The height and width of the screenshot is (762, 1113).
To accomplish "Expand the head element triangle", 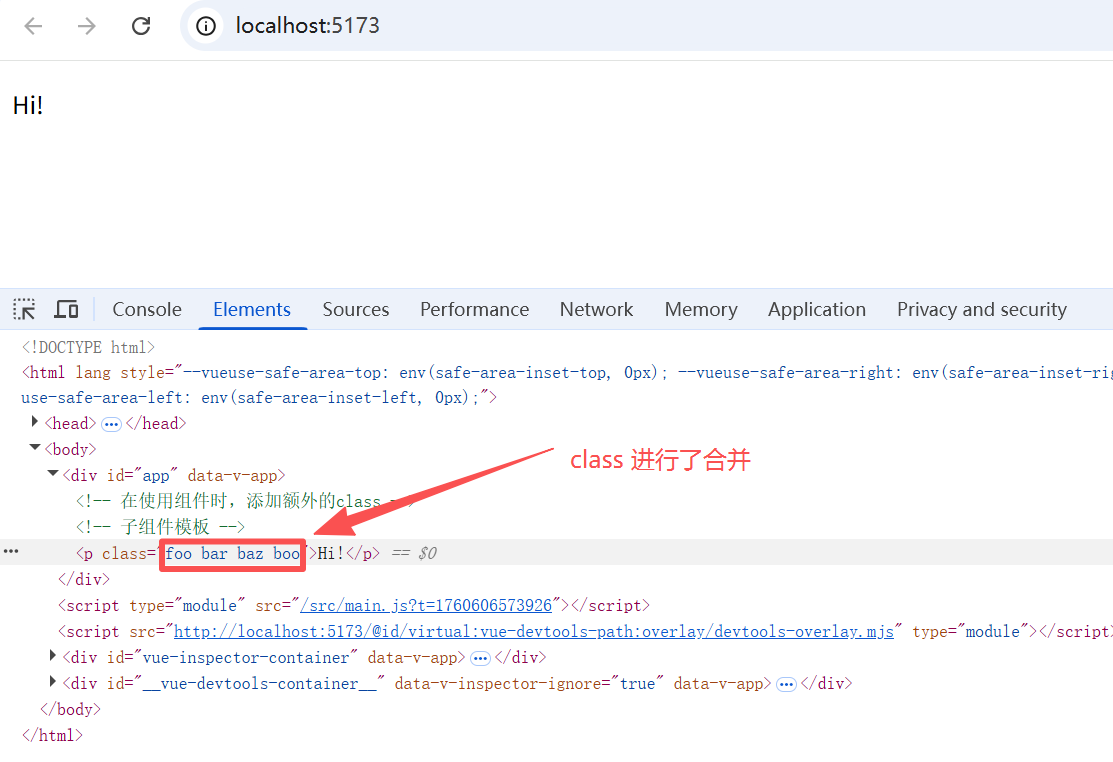I will 34,421.
